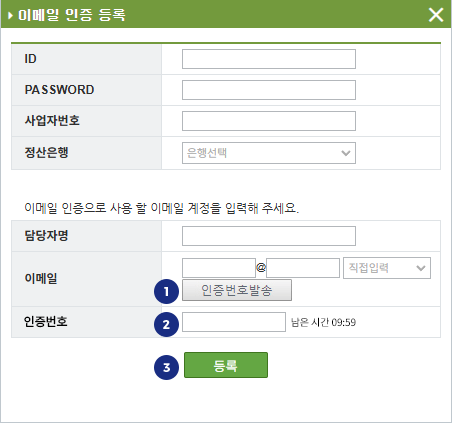Click the email domain field after @

click(x=303, y=268)
